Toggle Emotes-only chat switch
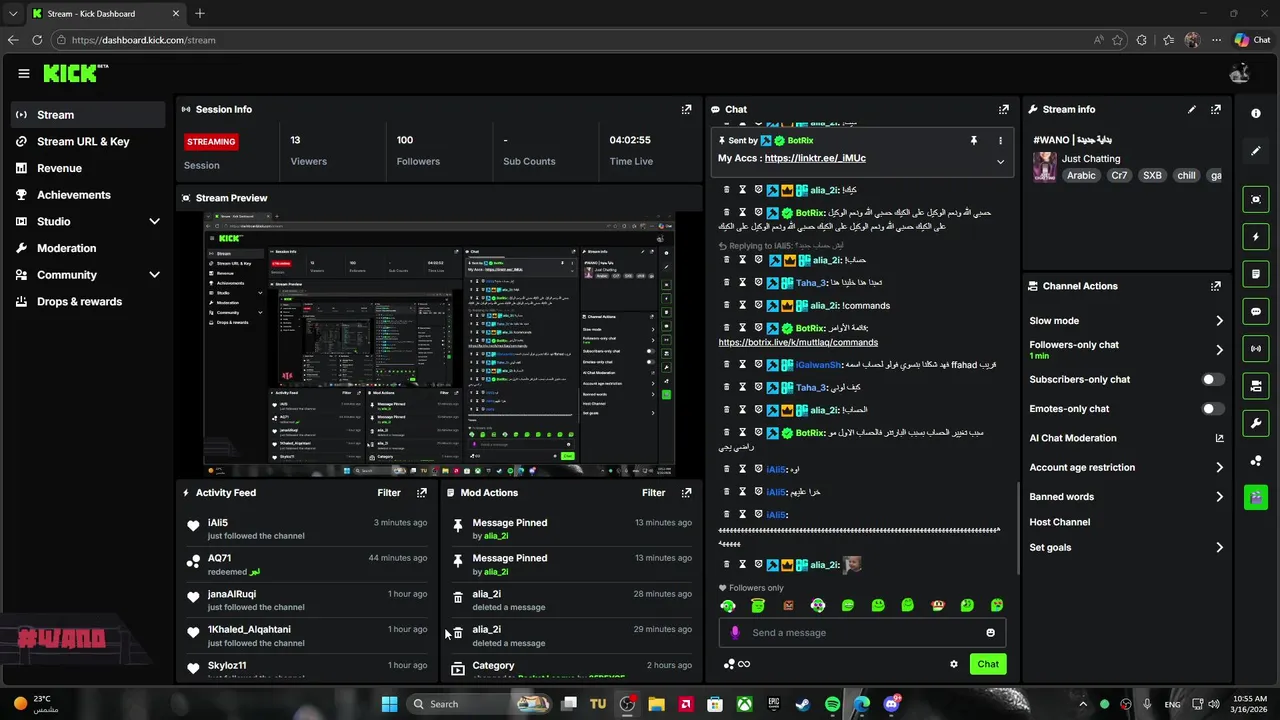This screenshot has width=1280, height=720. 1213,409
